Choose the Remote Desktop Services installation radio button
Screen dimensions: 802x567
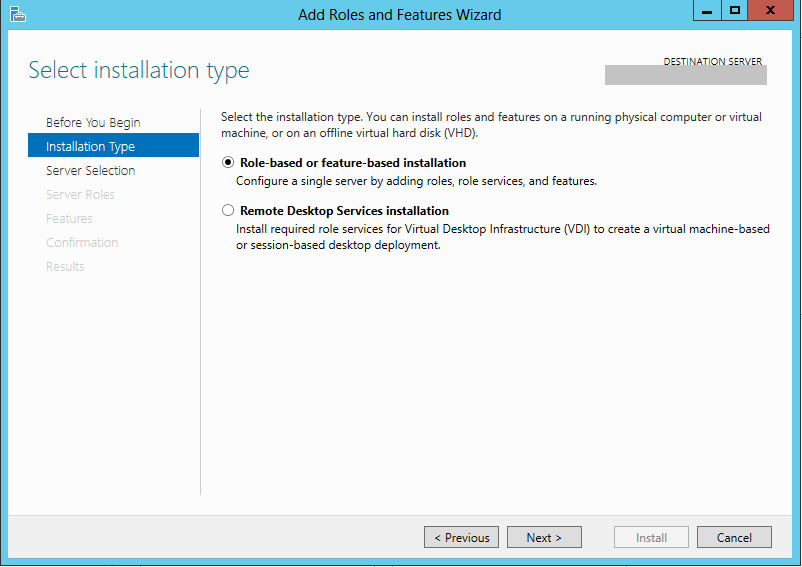coord(228,211)
